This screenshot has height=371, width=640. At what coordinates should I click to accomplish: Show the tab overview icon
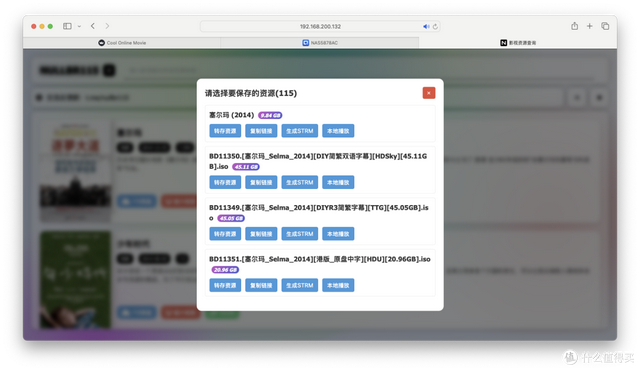(605, 26)
